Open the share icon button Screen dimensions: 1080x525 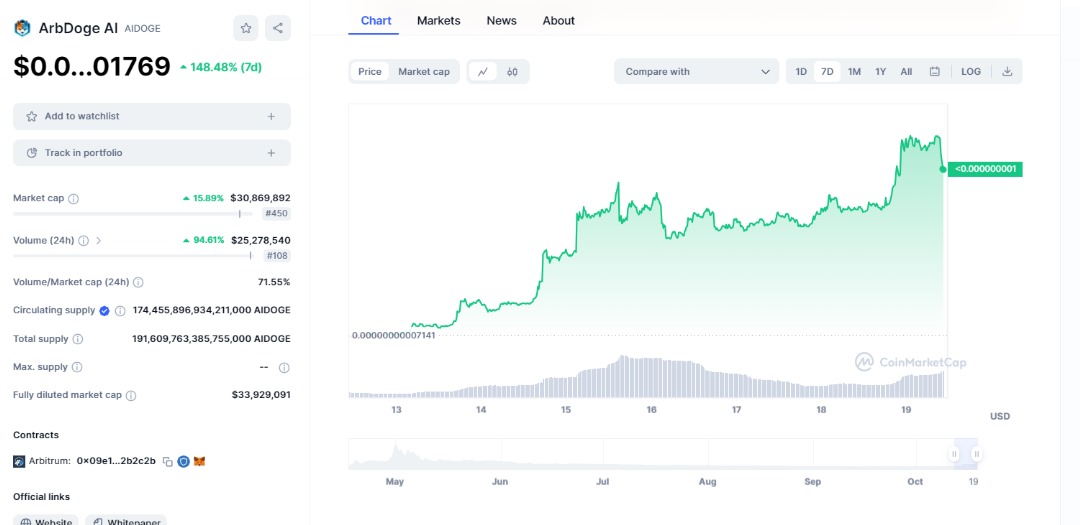(278, 28)
